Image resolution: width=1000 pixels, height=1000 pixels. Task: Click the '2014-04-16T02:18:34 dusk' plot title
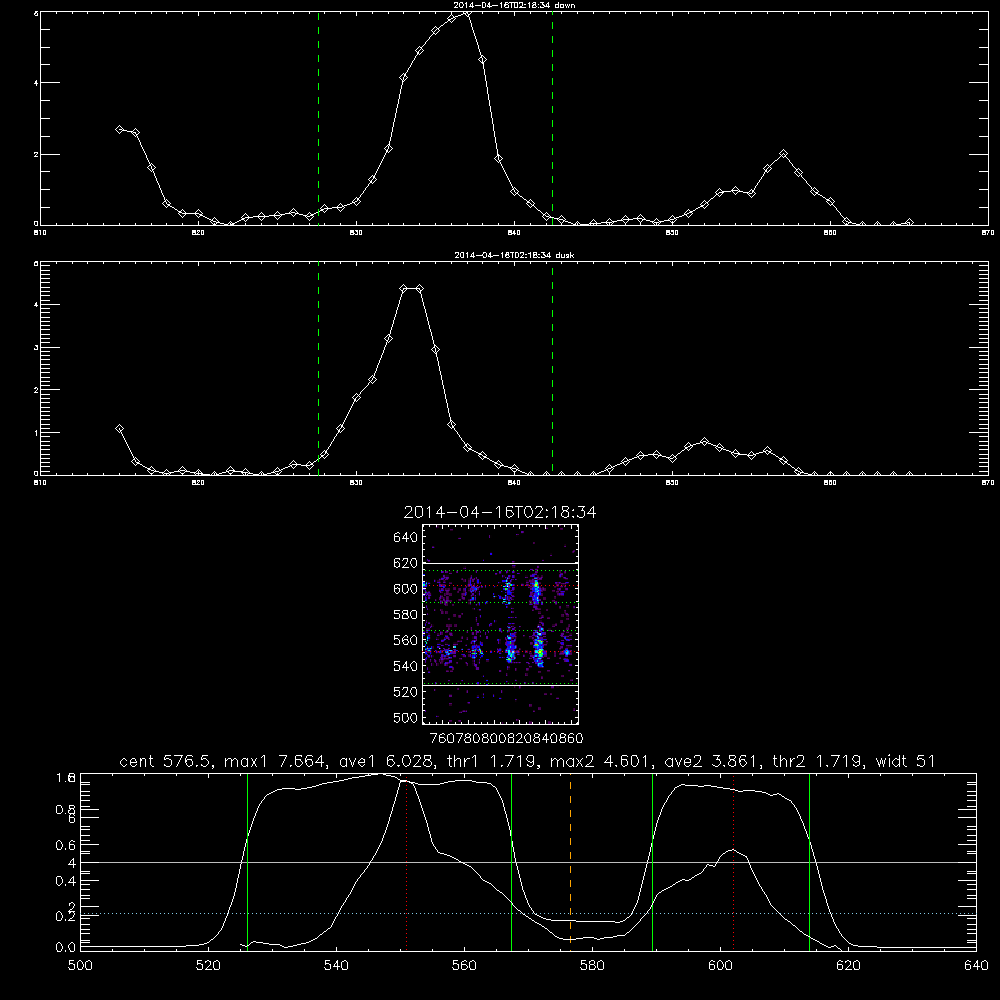[514, 255]
